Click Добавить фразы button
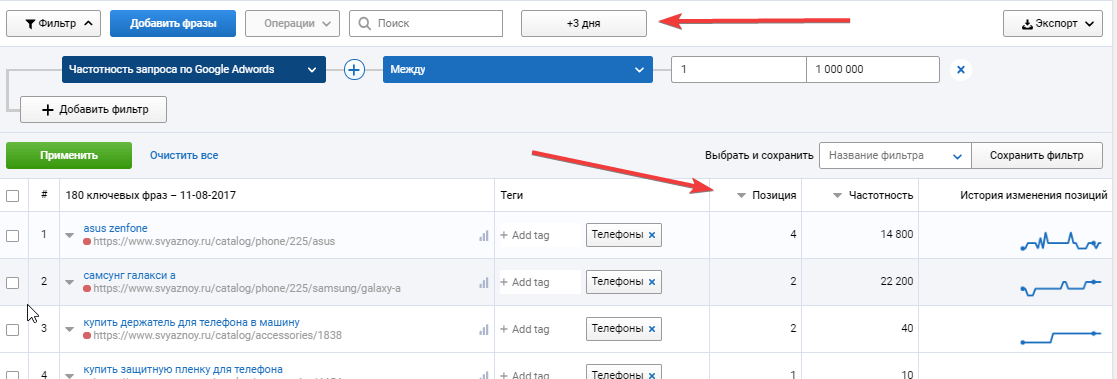Viewport: 1117px width, 379px height. pyautogui.click(x=173, y=24)
